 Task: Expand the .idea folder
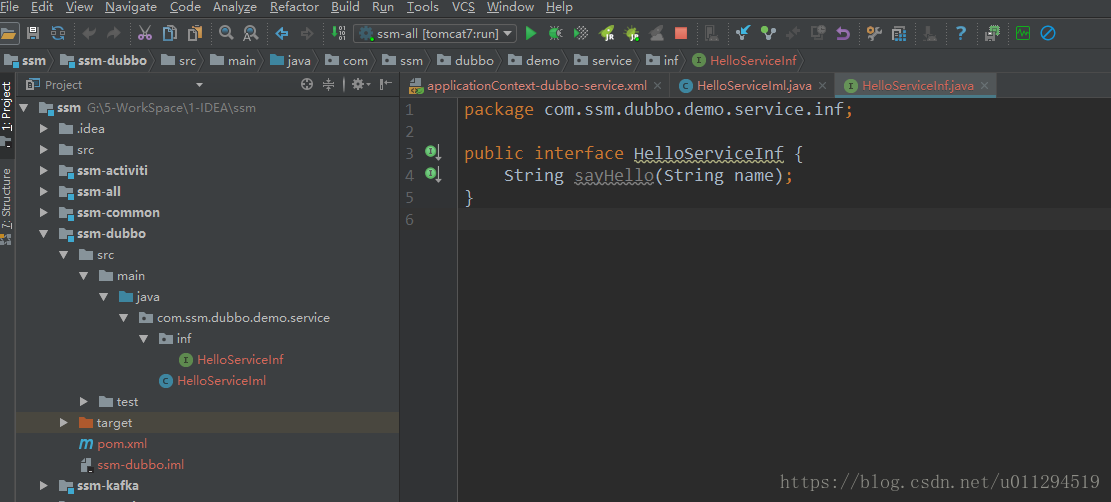pos(44,129)
